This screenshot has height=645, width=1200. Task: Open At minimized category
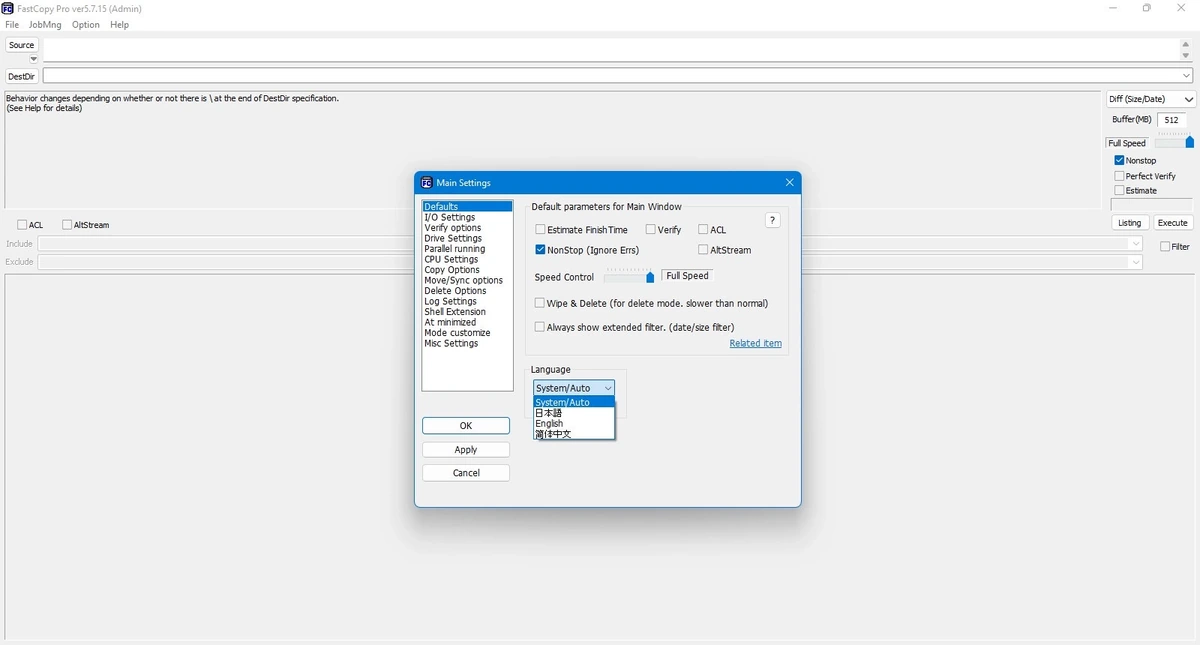click(x=467, y=322)
